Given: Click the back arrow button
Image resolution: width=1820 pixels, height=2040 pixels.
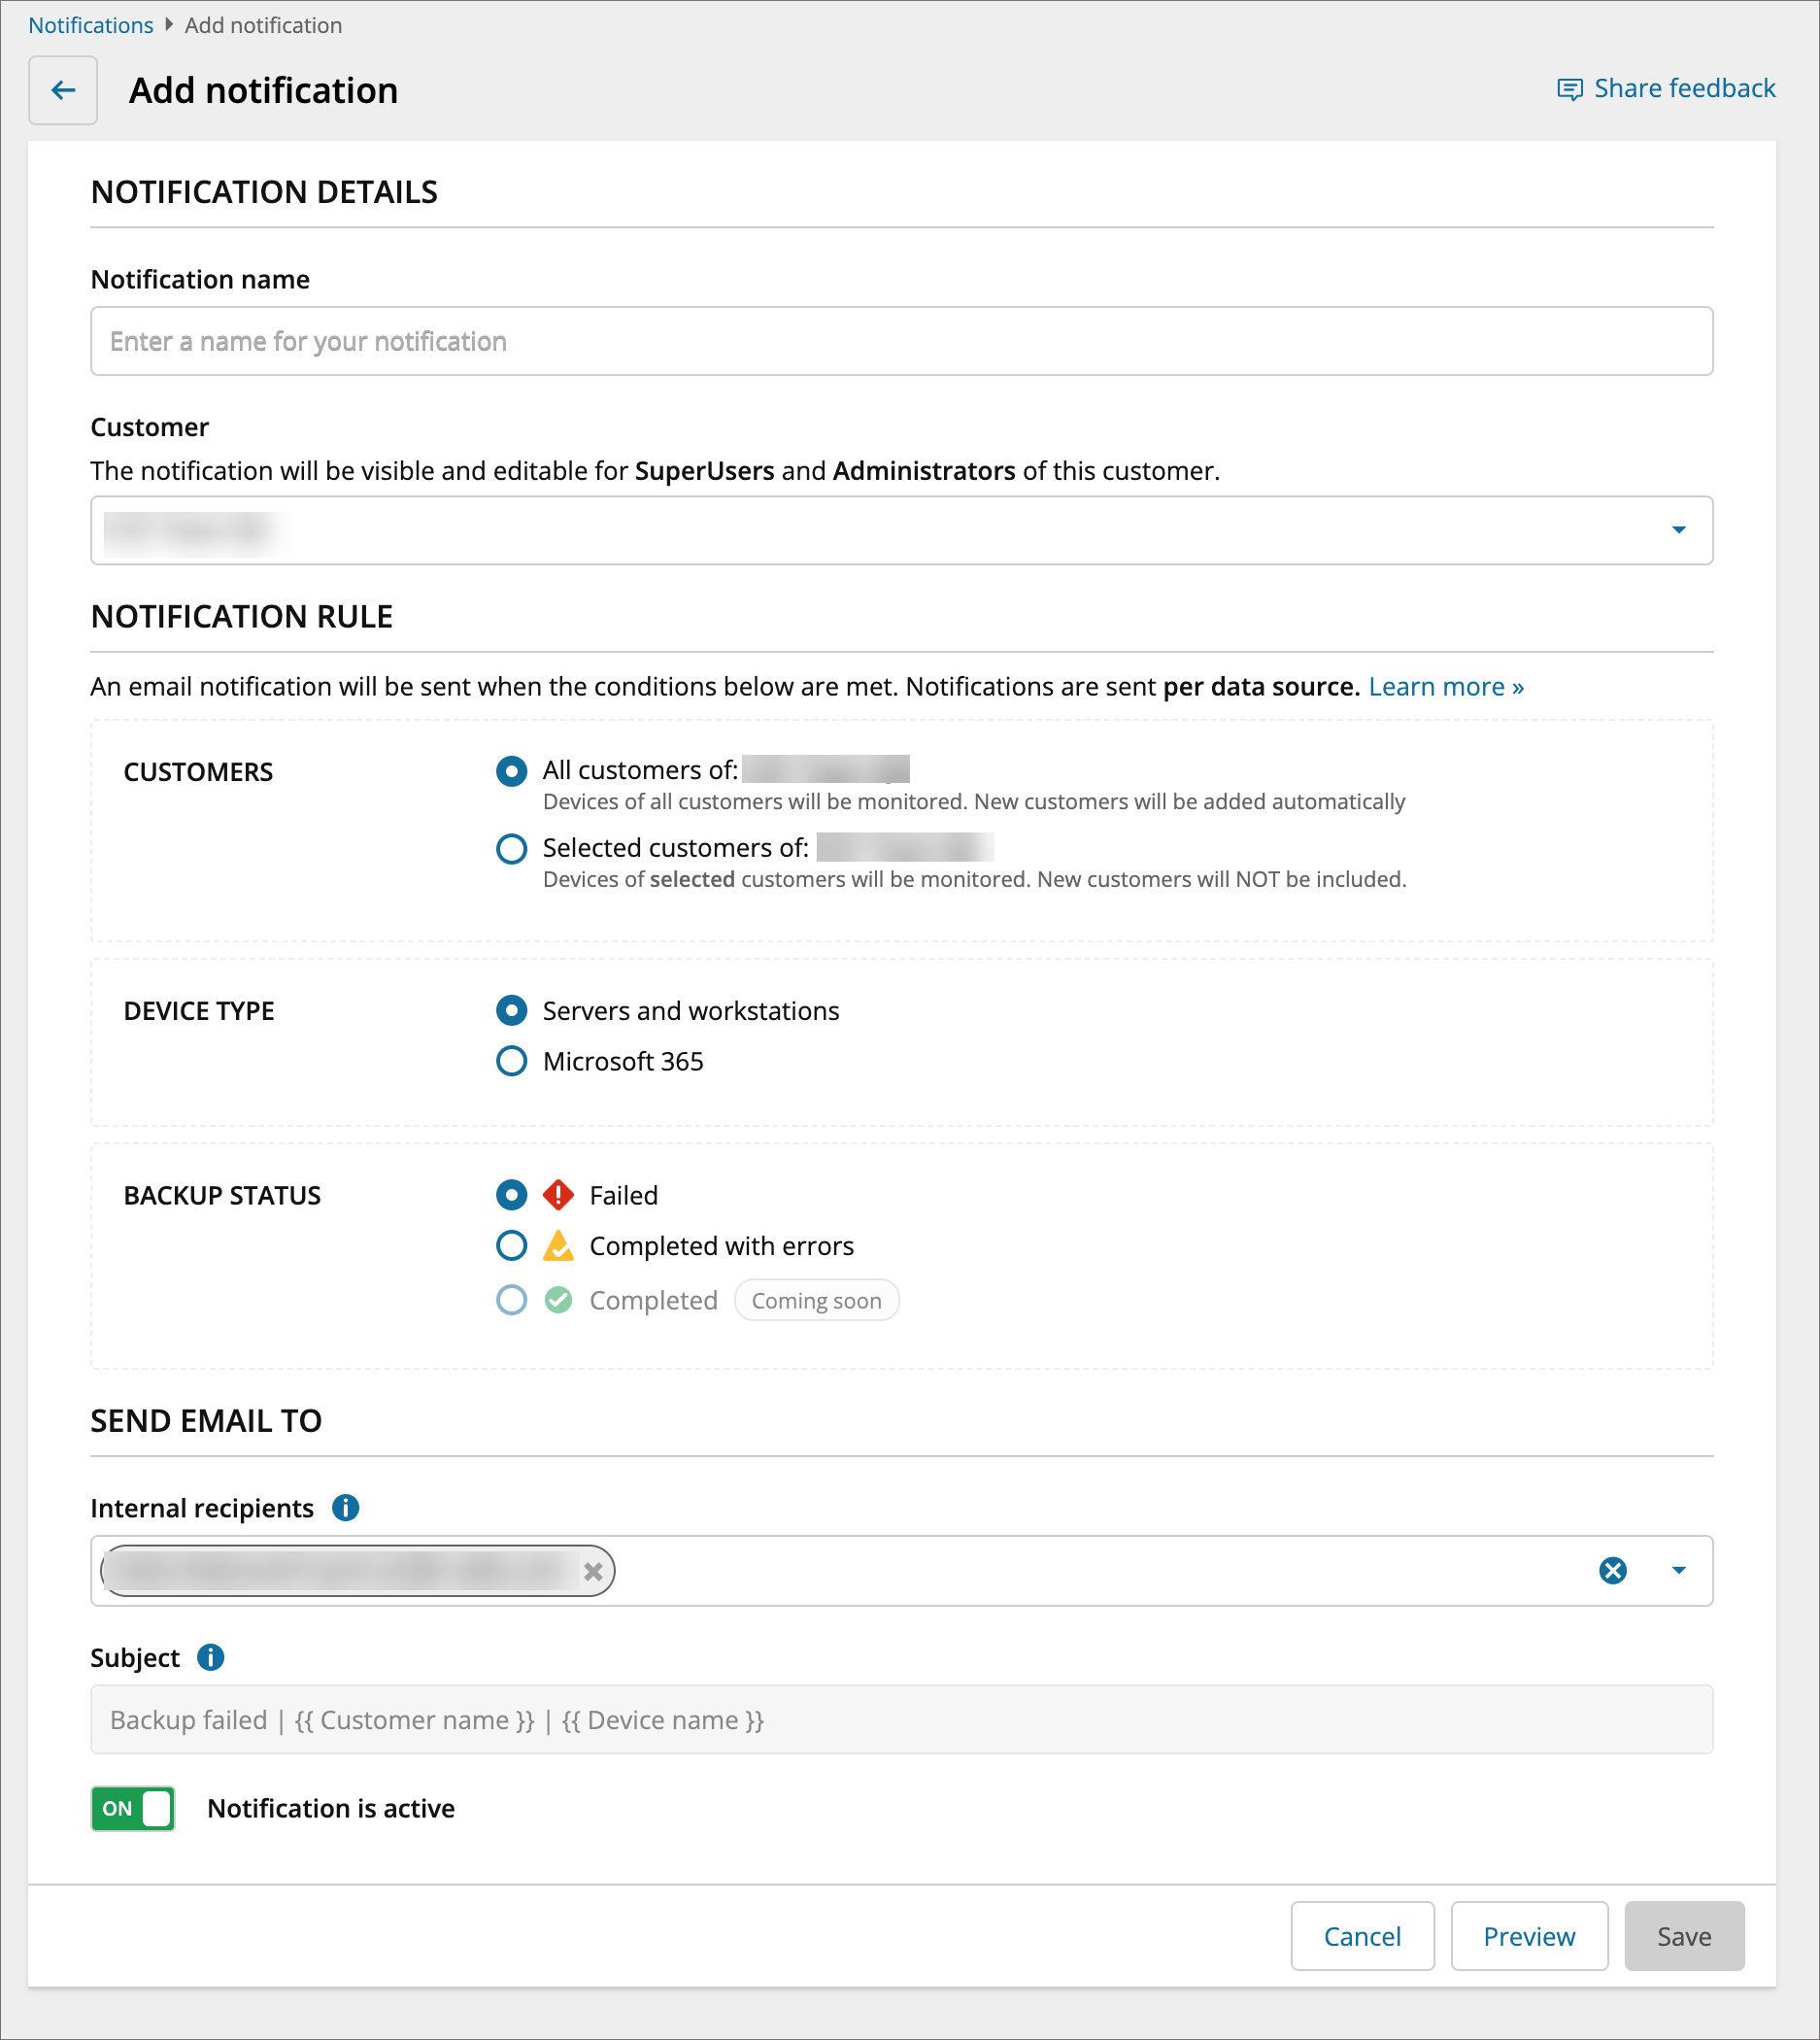Looking at the screenshot, I should (63, 90).
